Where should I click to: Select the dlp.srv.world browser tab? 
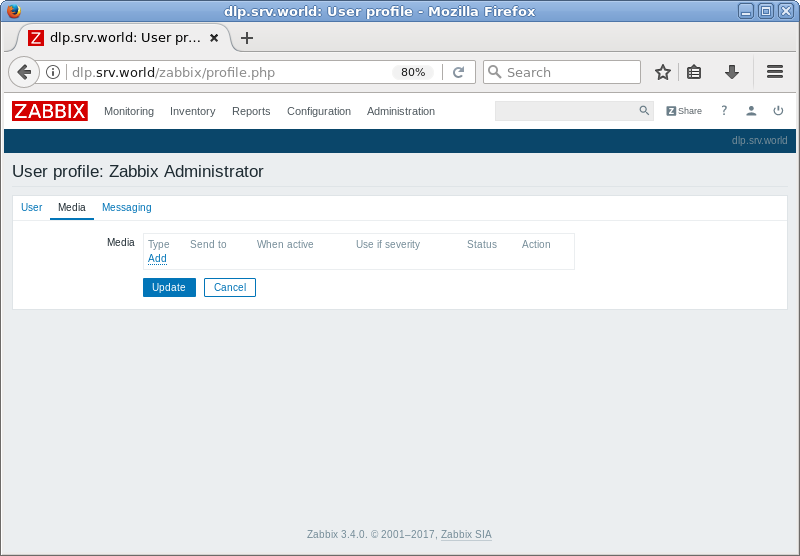click(125, 38)
